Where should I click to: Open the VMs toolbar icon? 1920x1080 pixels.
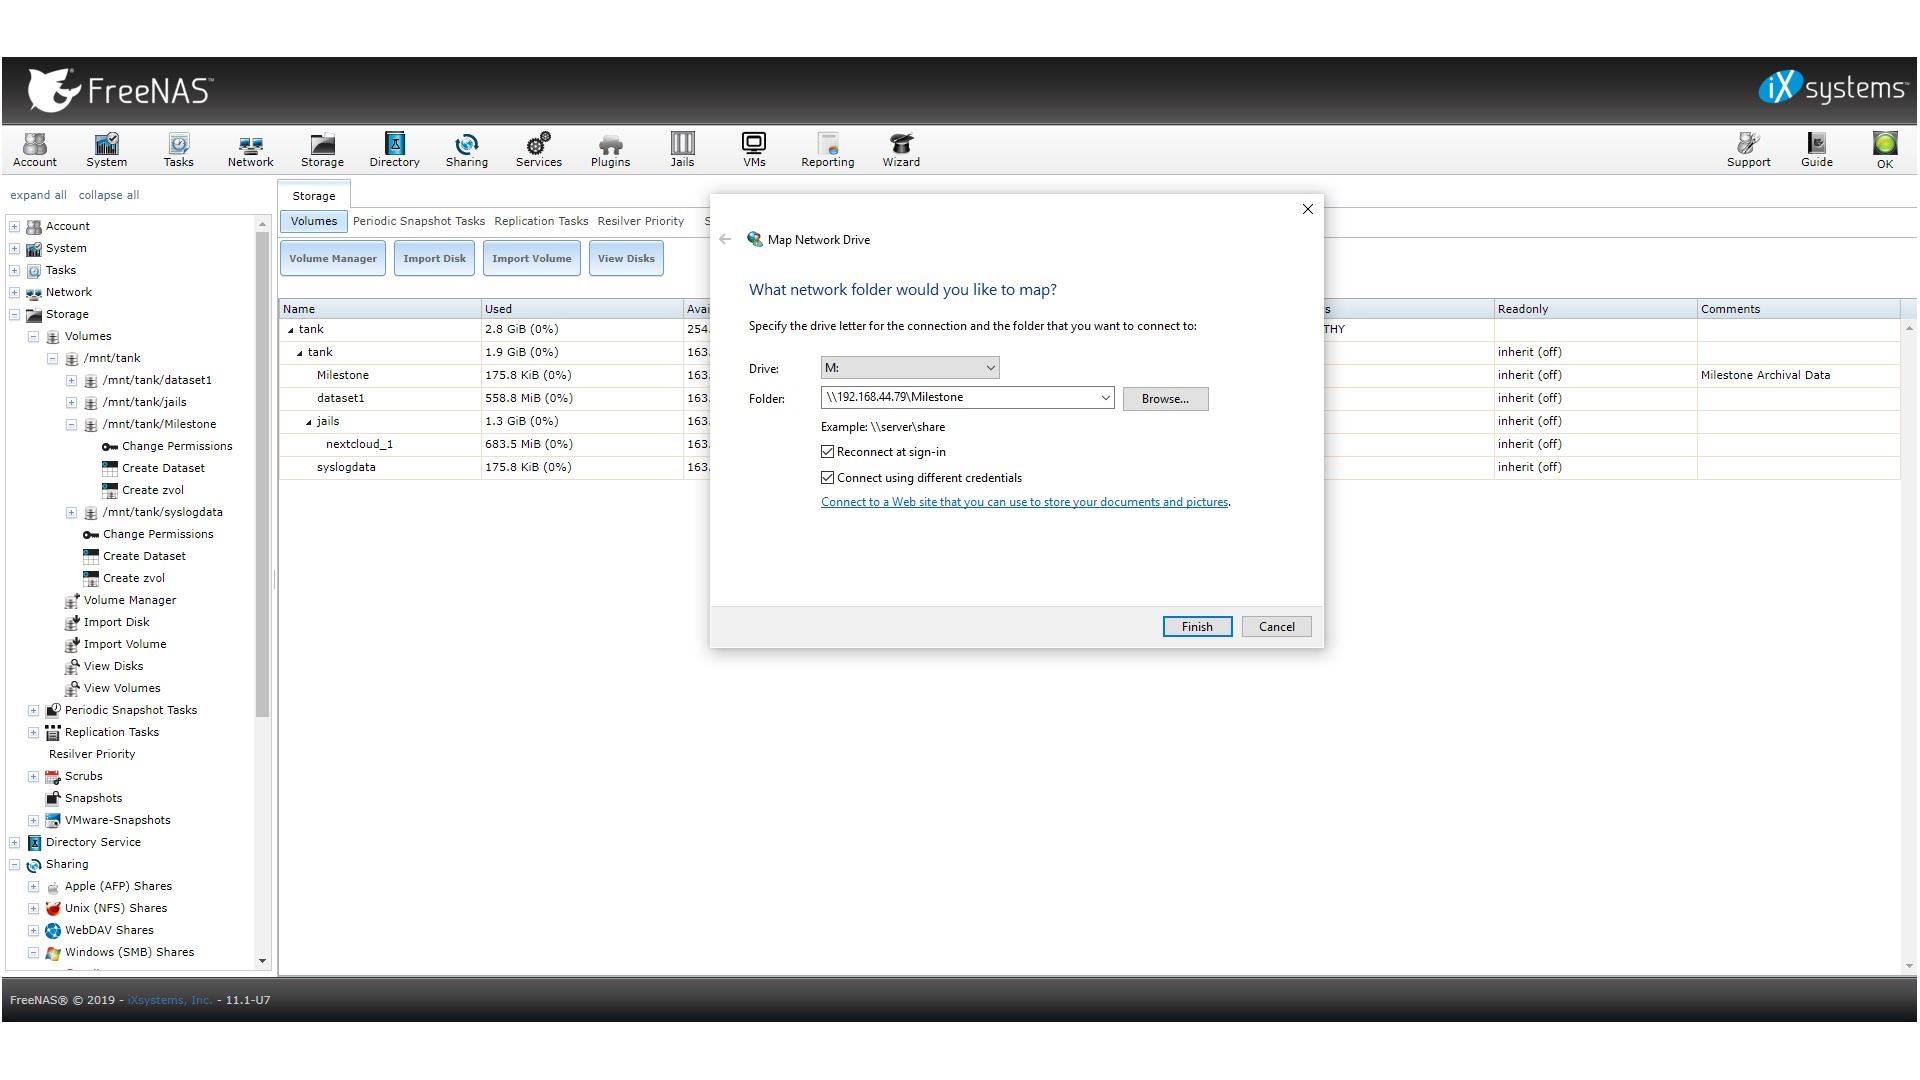tap(754, 150)
